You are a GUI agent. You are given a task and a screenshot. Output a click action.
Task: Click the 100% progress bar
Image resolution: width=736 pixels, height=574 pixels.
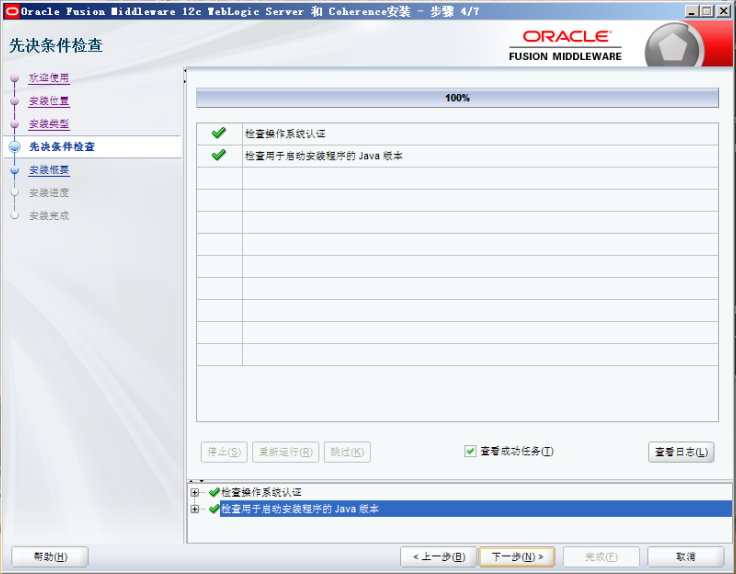(457, 98)
